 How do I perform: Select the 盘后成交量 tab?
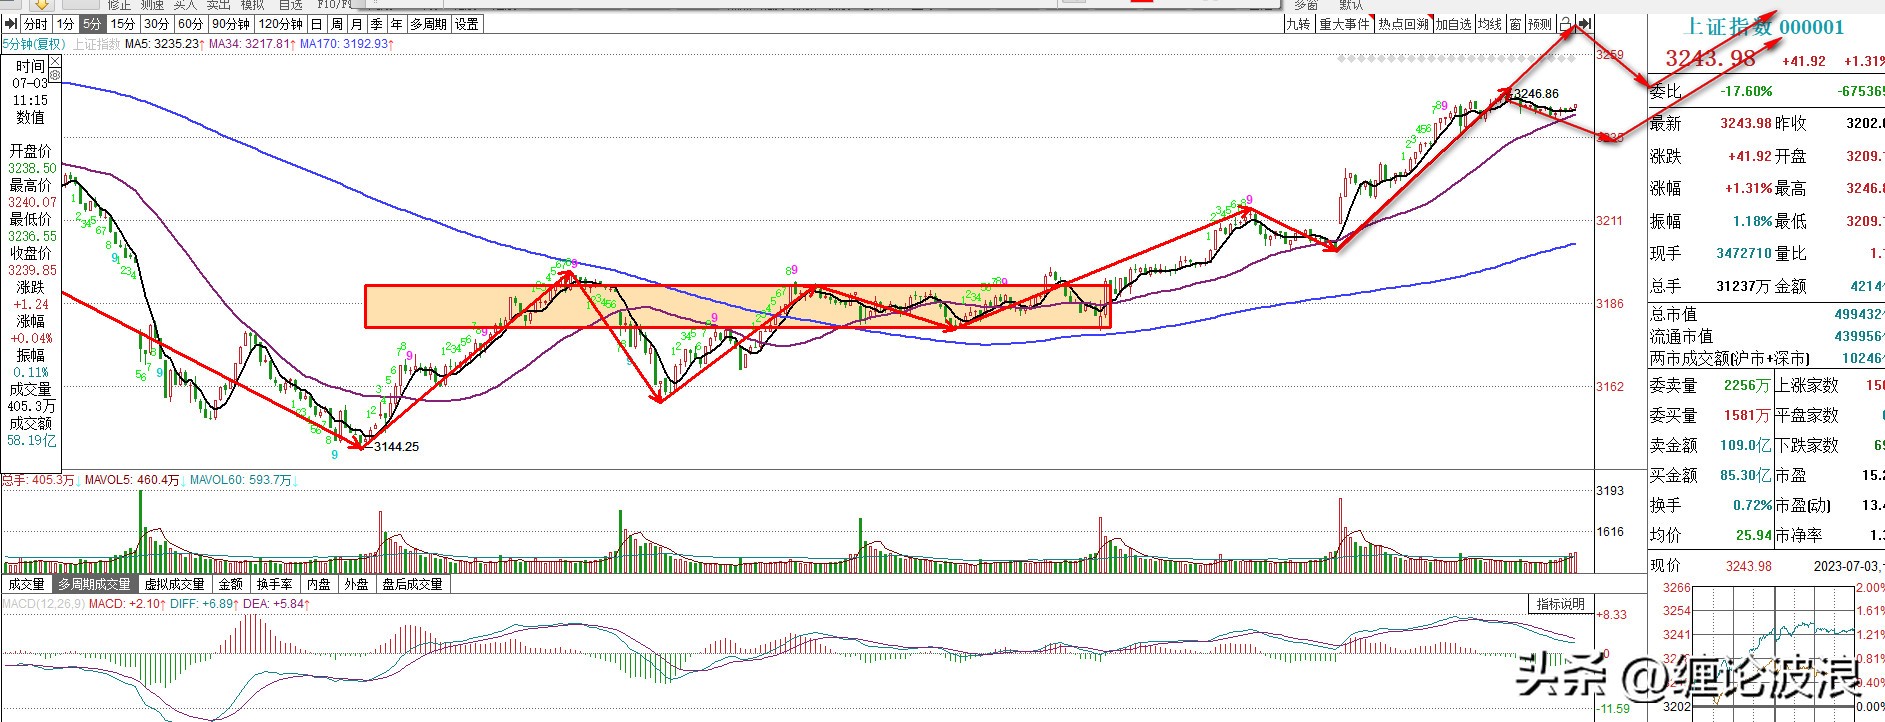point(412,584)
